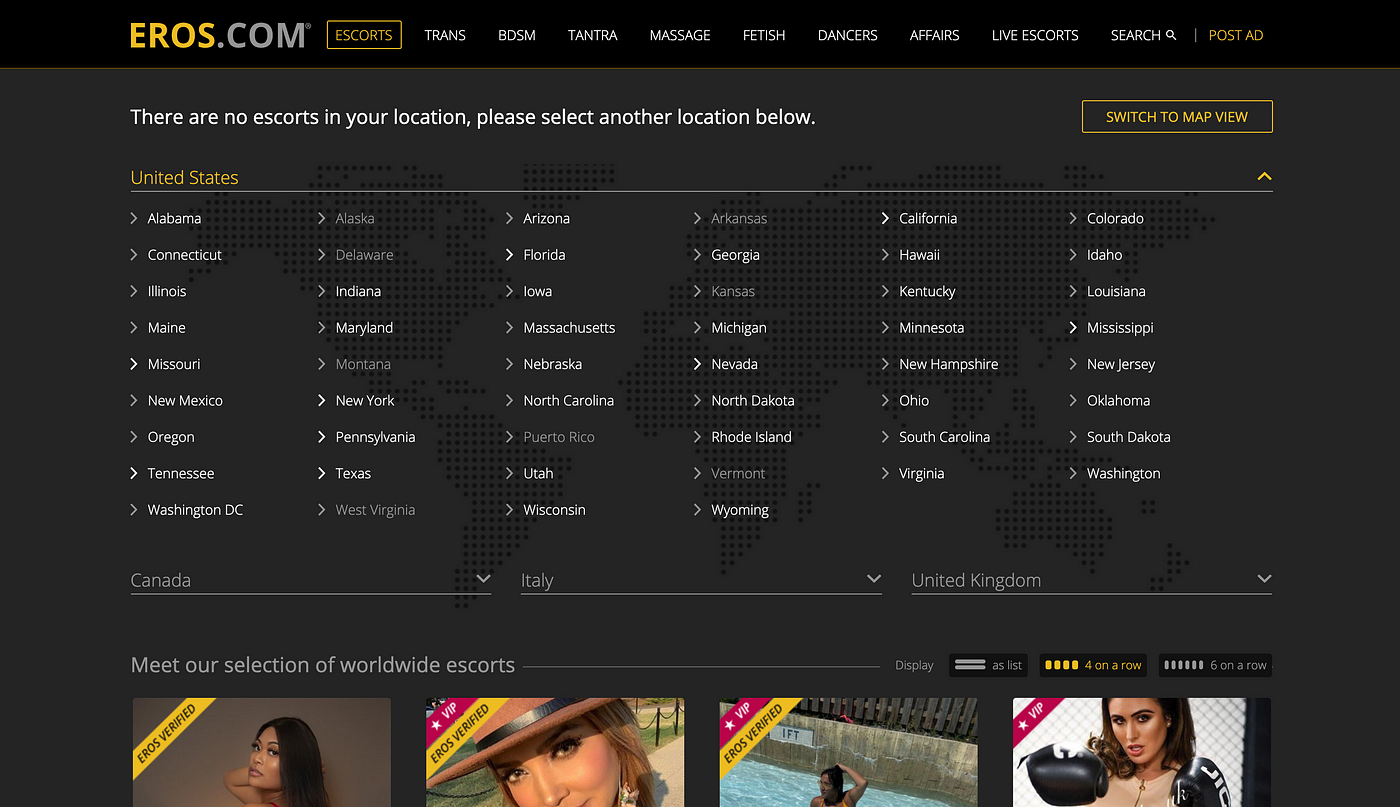This screenshot has width=1400, height=807.
Task: Select Nevada from the state list
Action: pos(734,364)
